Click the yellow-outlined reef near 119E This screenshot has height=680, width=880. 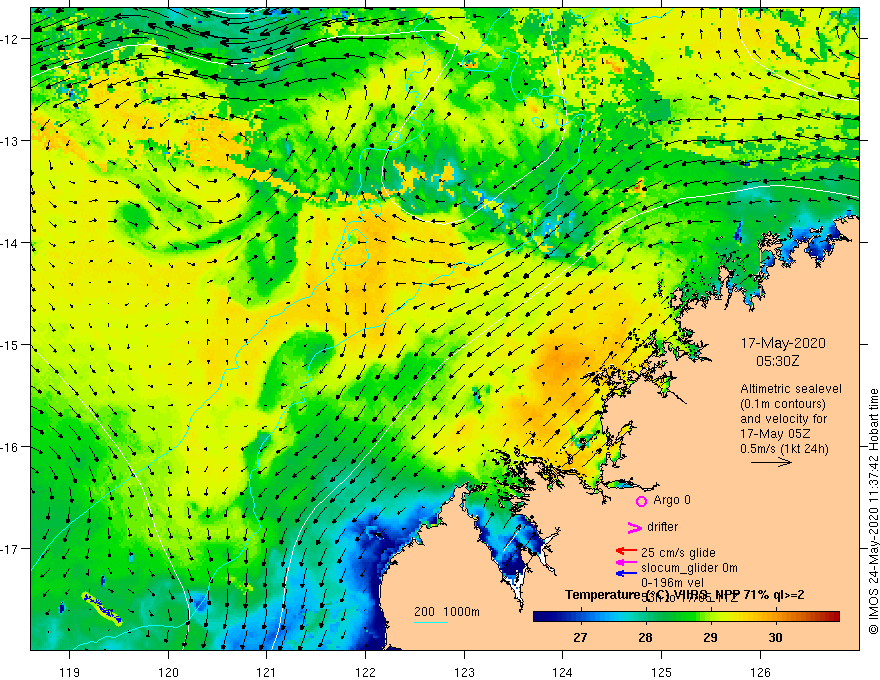(101, 608)
